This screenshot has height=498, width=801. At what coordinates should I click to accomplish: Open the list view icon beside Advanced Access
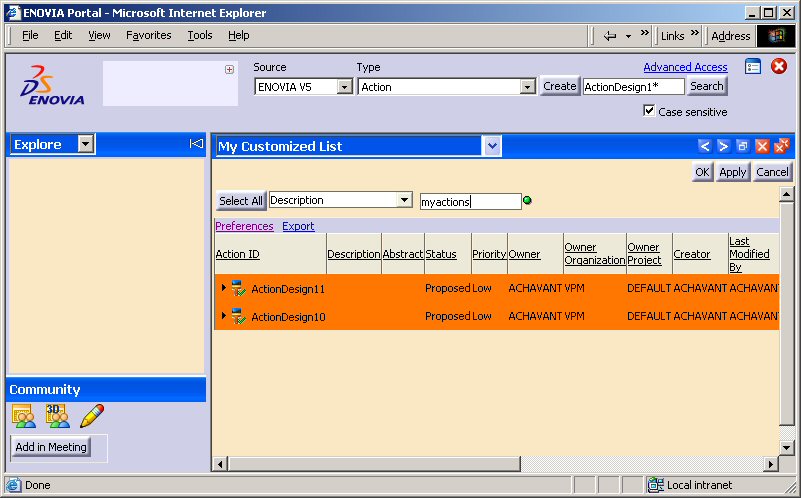click(753, 66)
